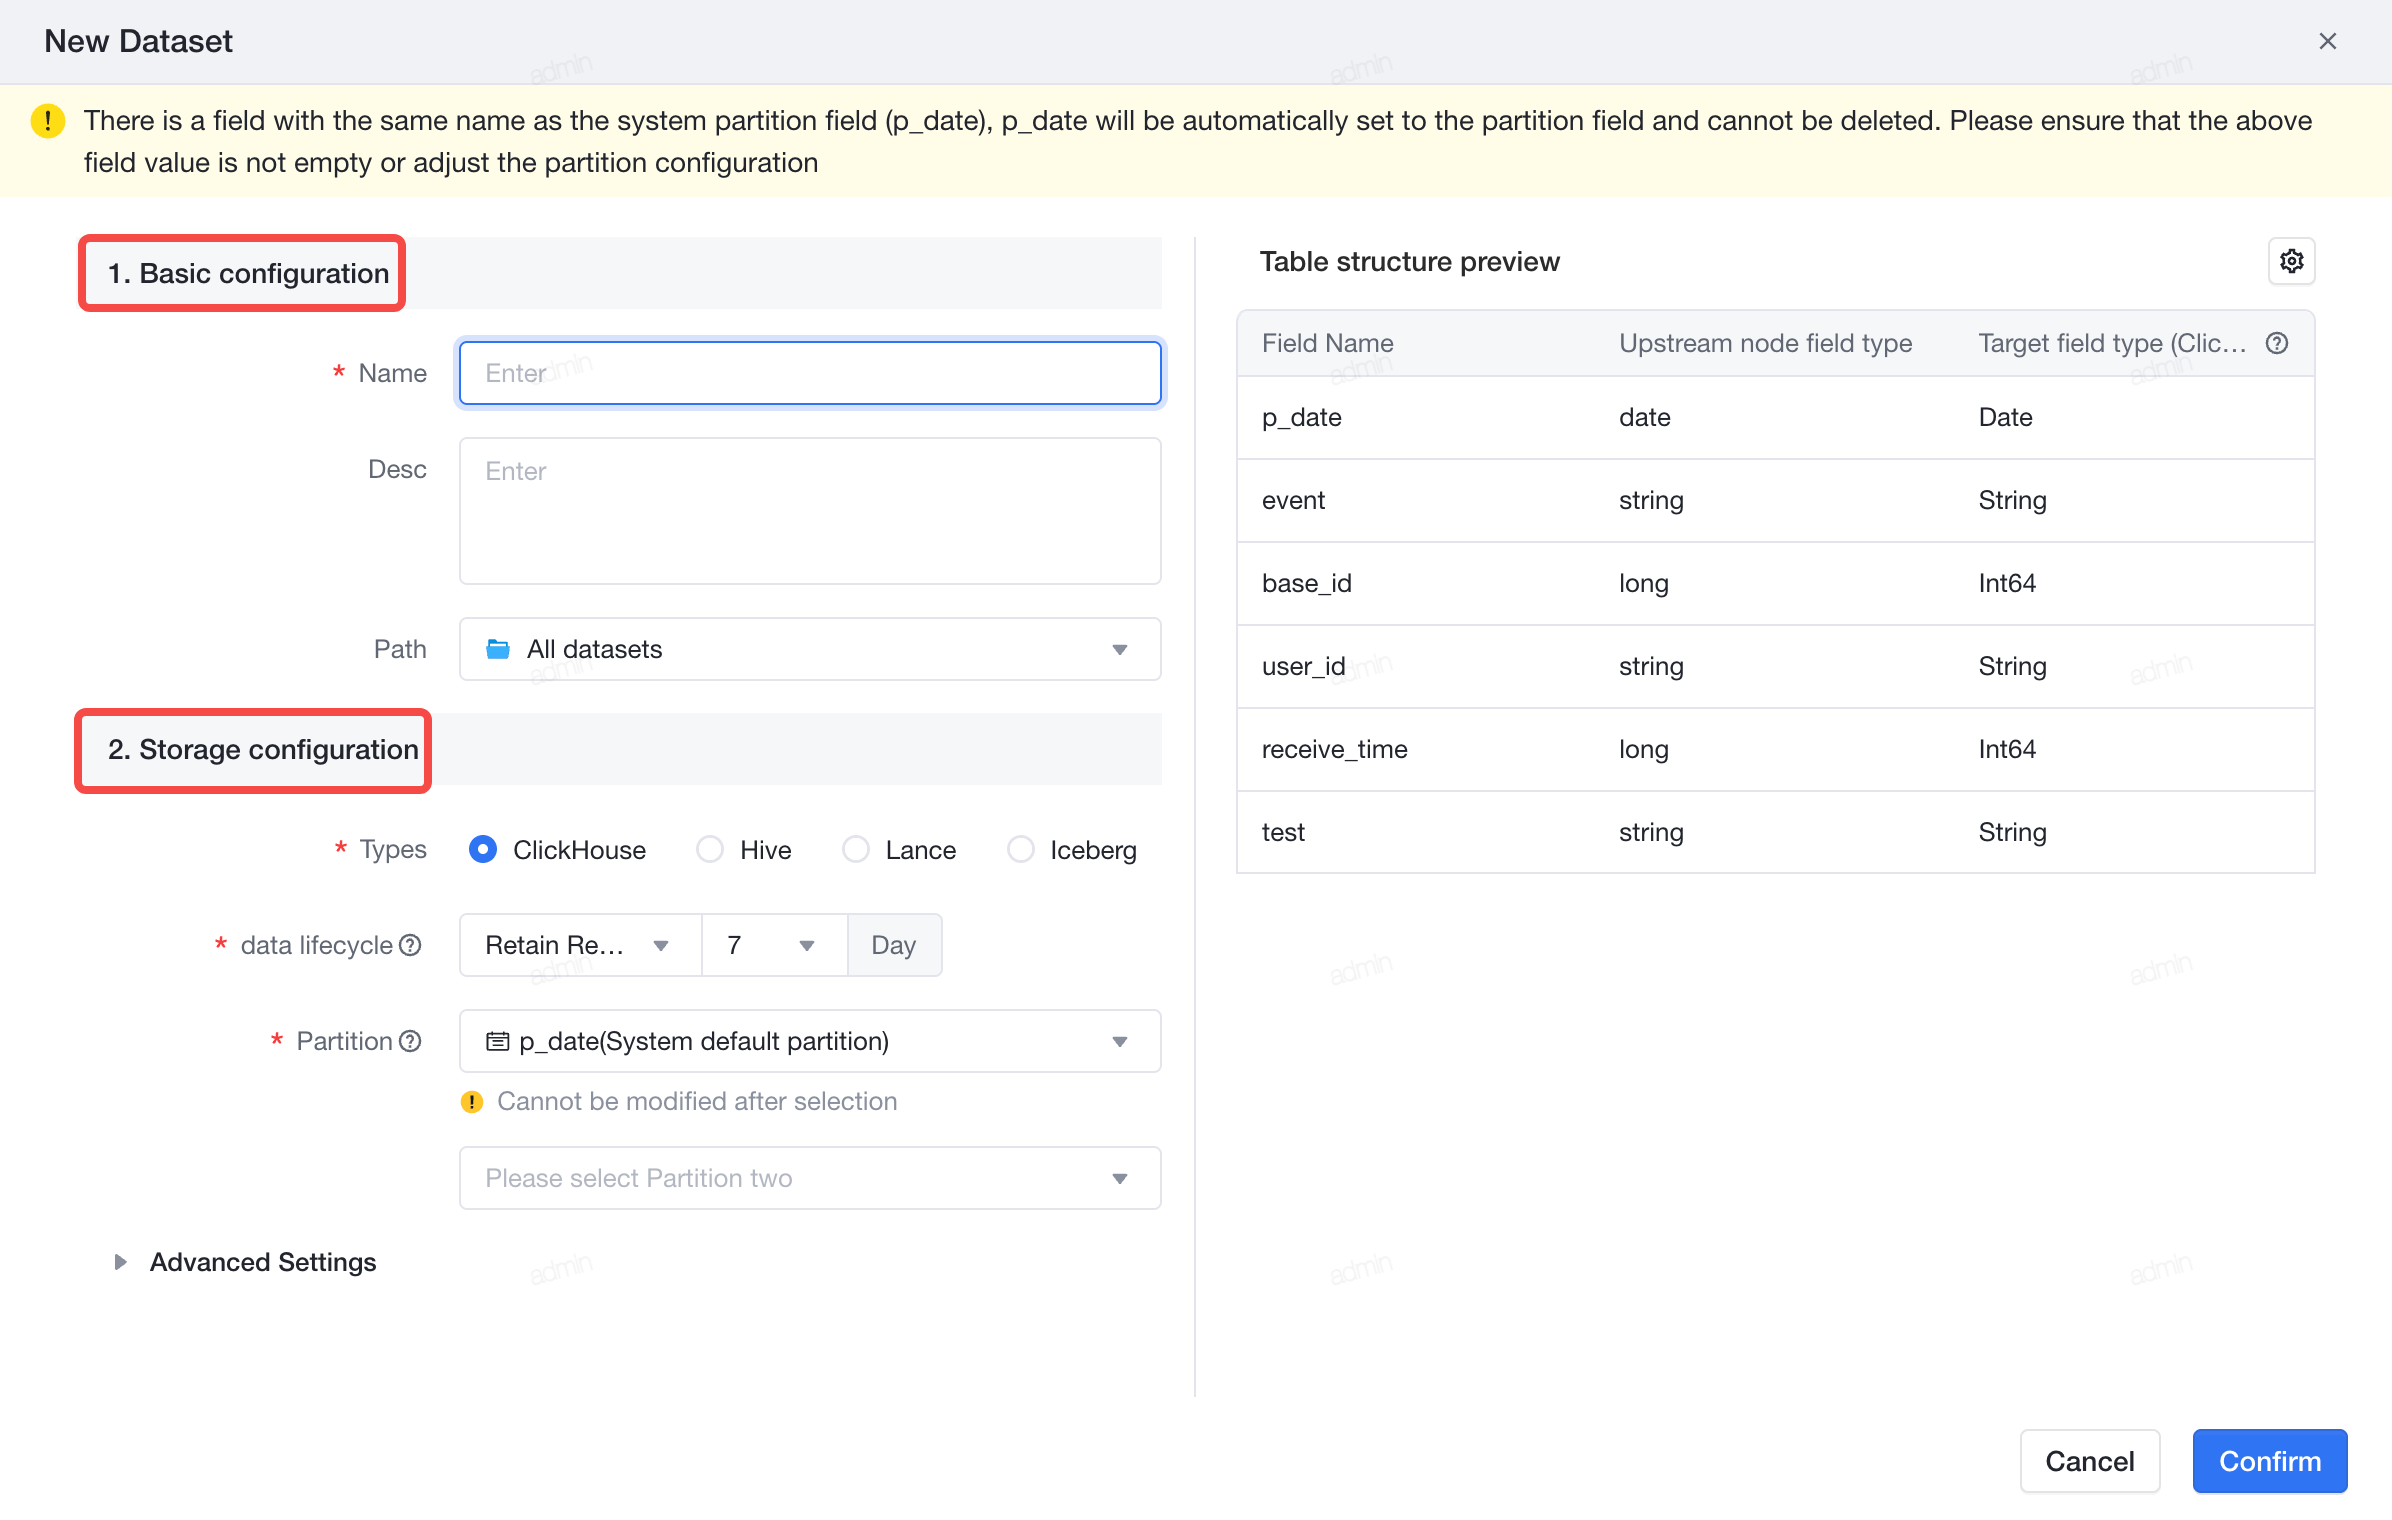Viewport: 2392px width, 1520px height.
Task: Open the Partition two dropdown
Action: pyautogui.click(x=810, y=1178)
